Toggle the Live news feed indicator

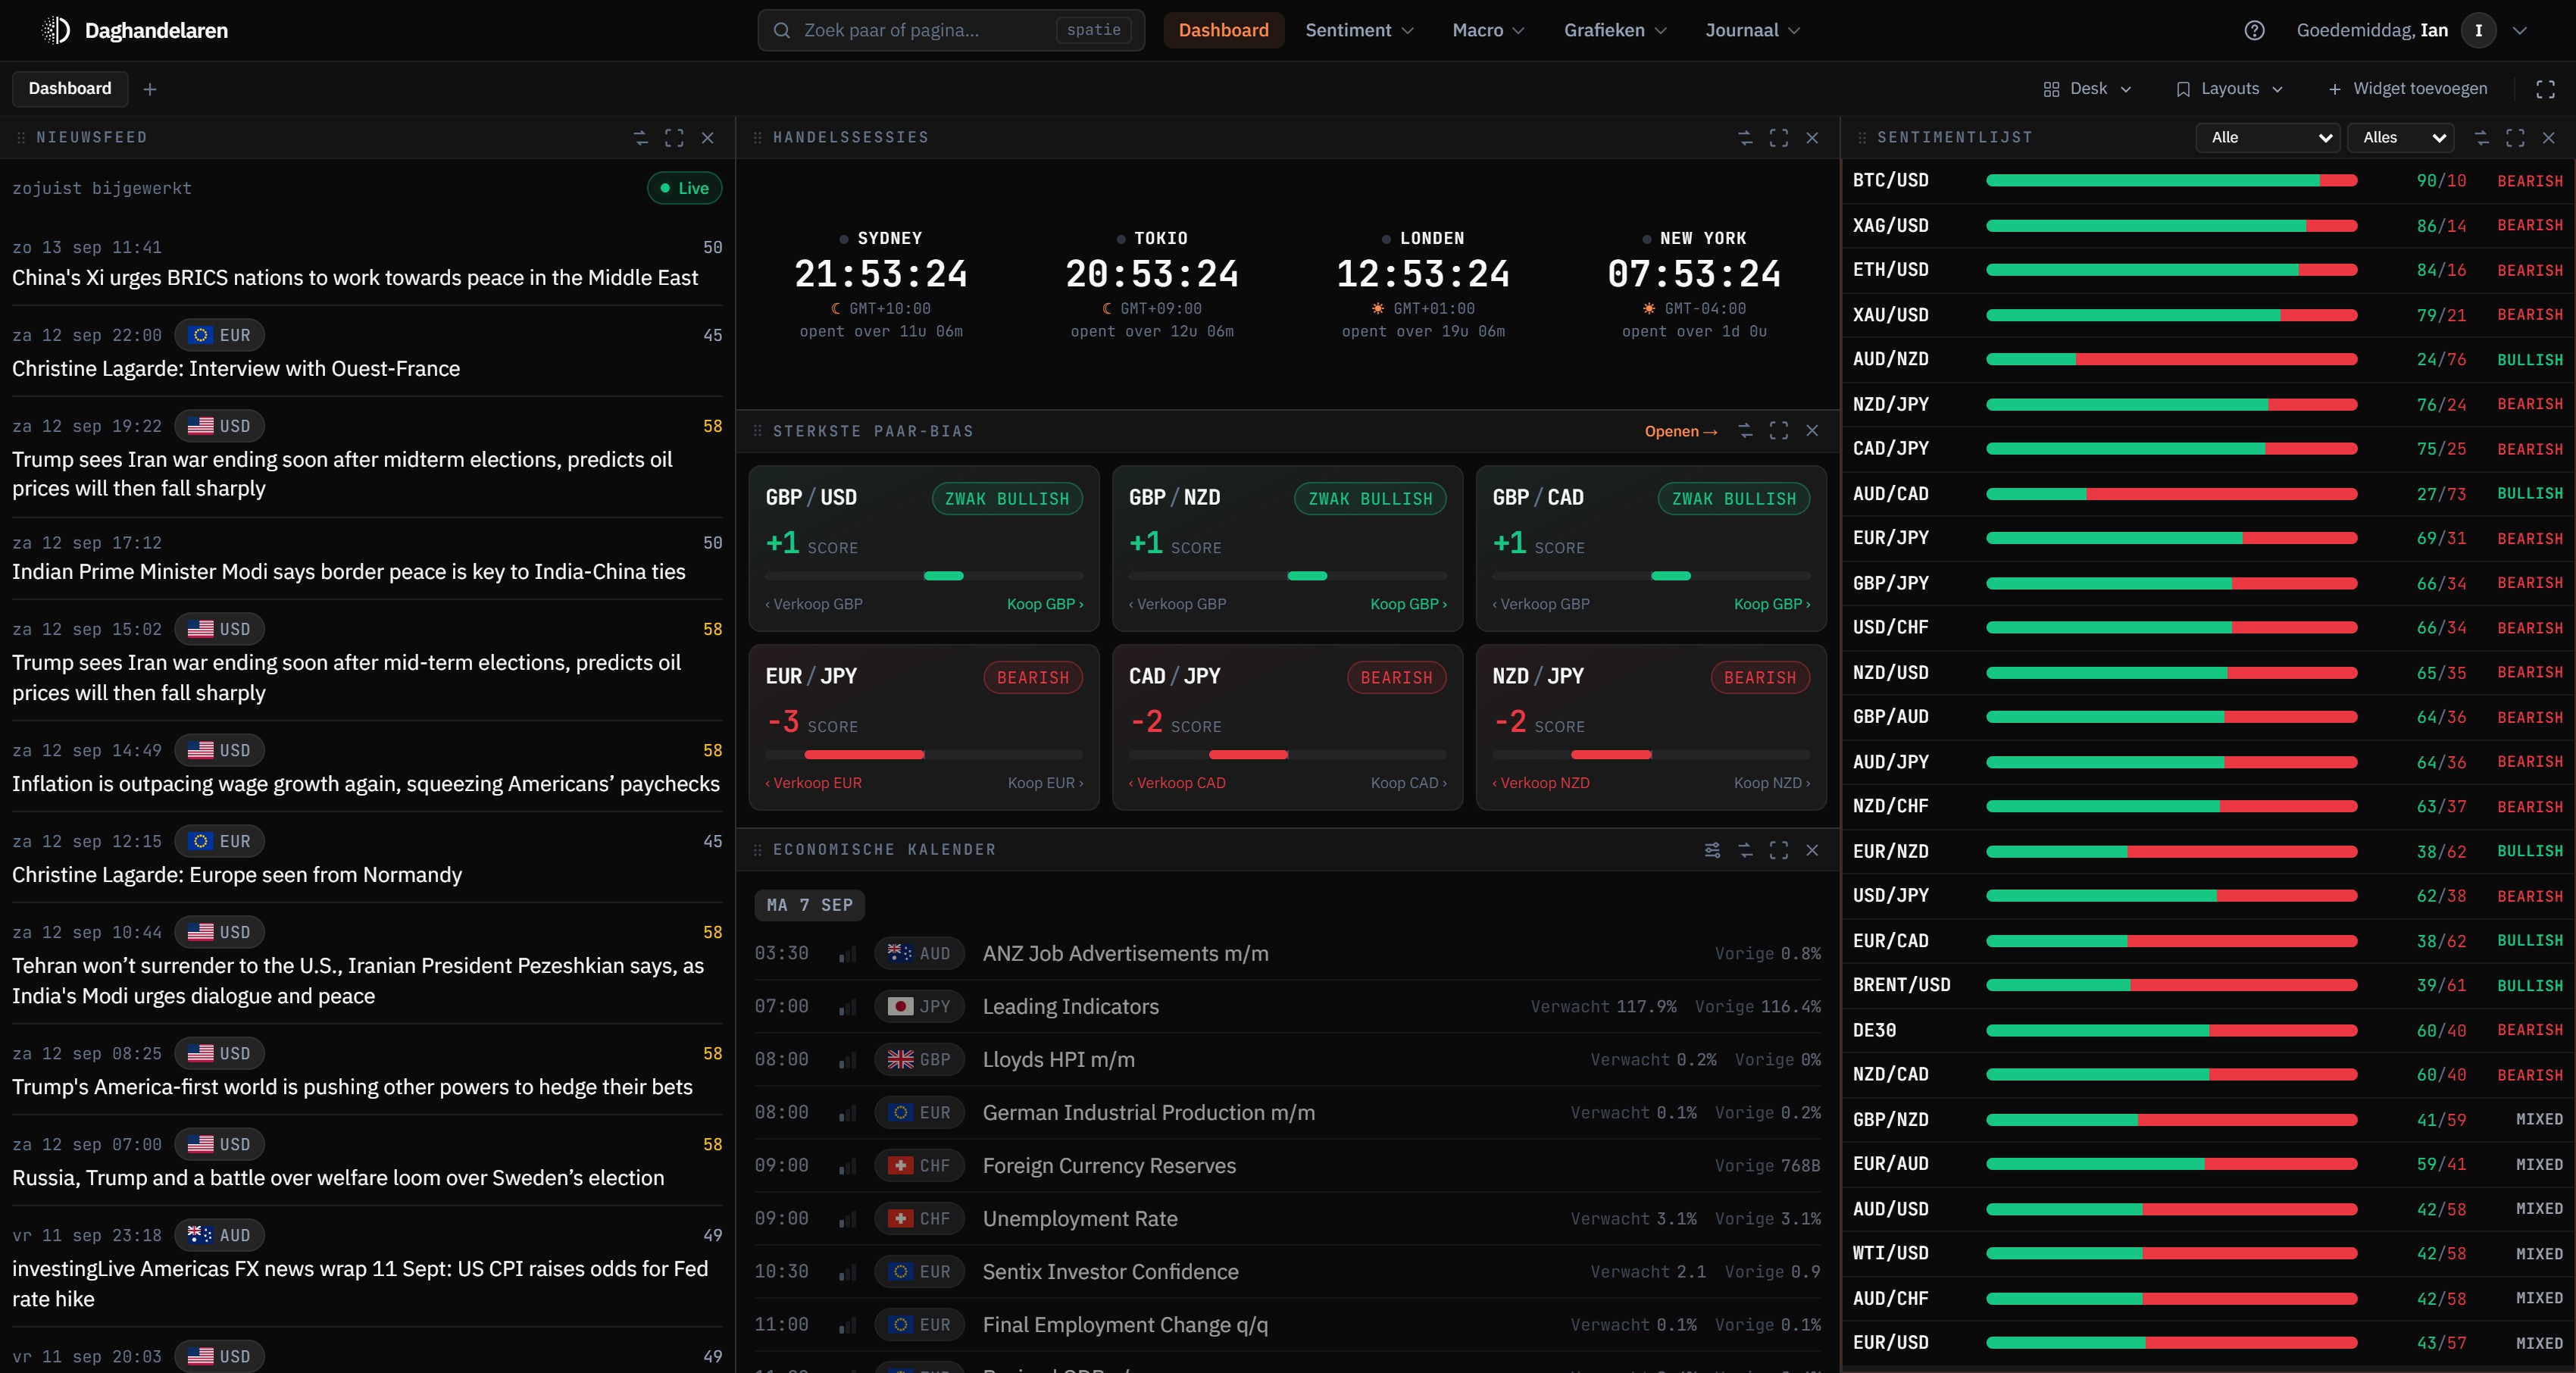[684, 188]
